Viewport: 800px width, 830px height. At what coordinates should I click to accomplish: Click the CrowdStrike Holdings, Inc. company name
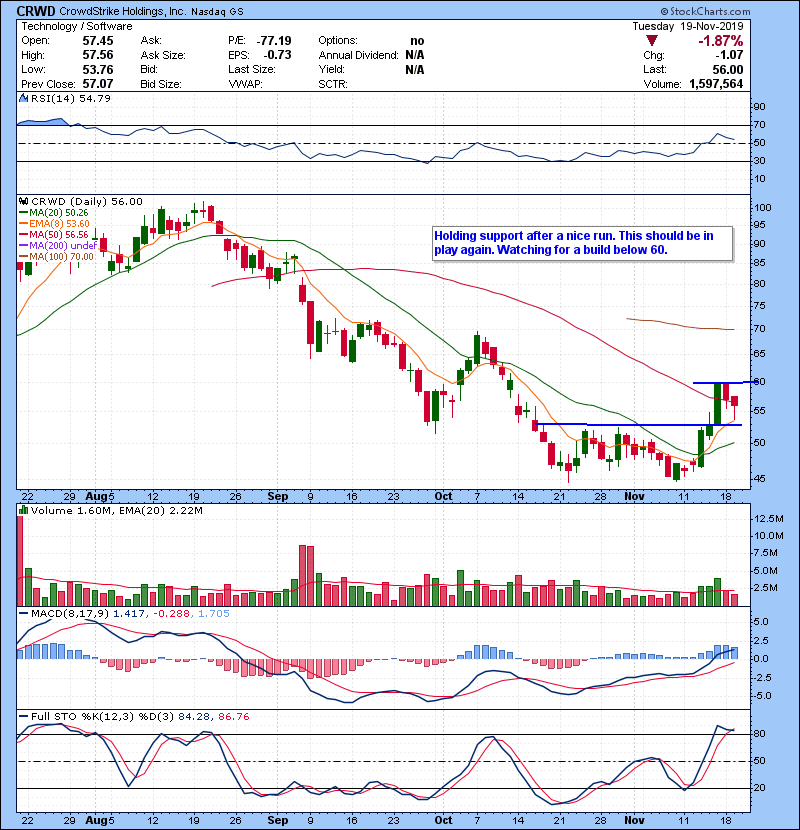[x=122, y=11]
